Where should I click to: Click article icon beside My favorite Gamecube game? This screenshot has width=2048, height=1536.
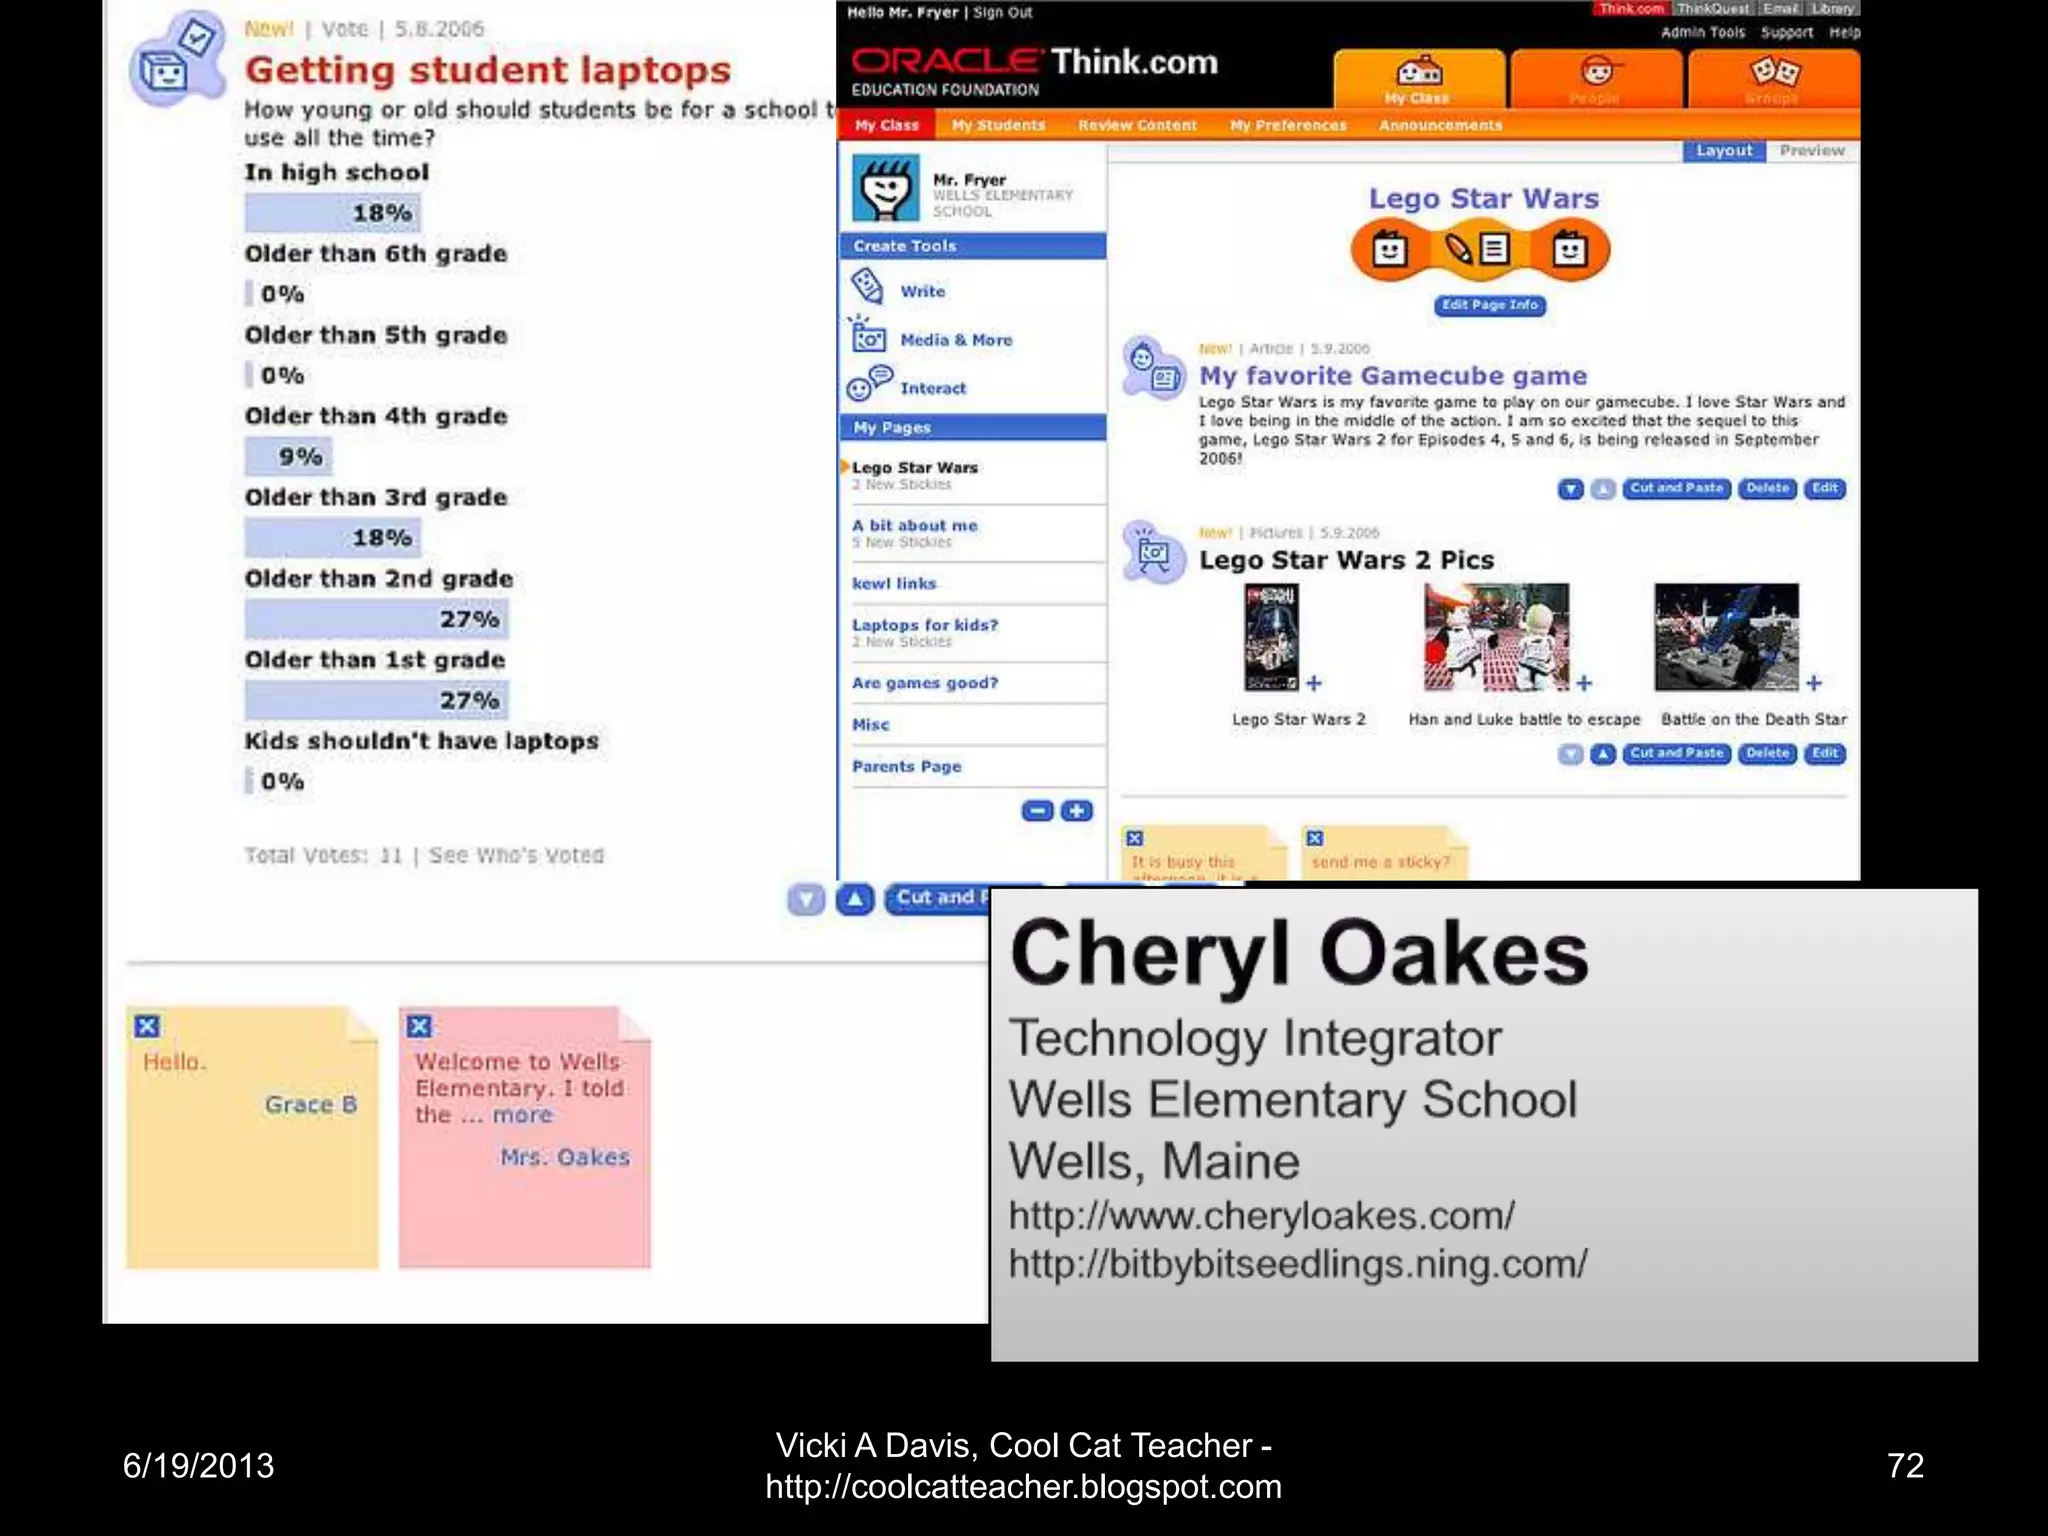1152,368
